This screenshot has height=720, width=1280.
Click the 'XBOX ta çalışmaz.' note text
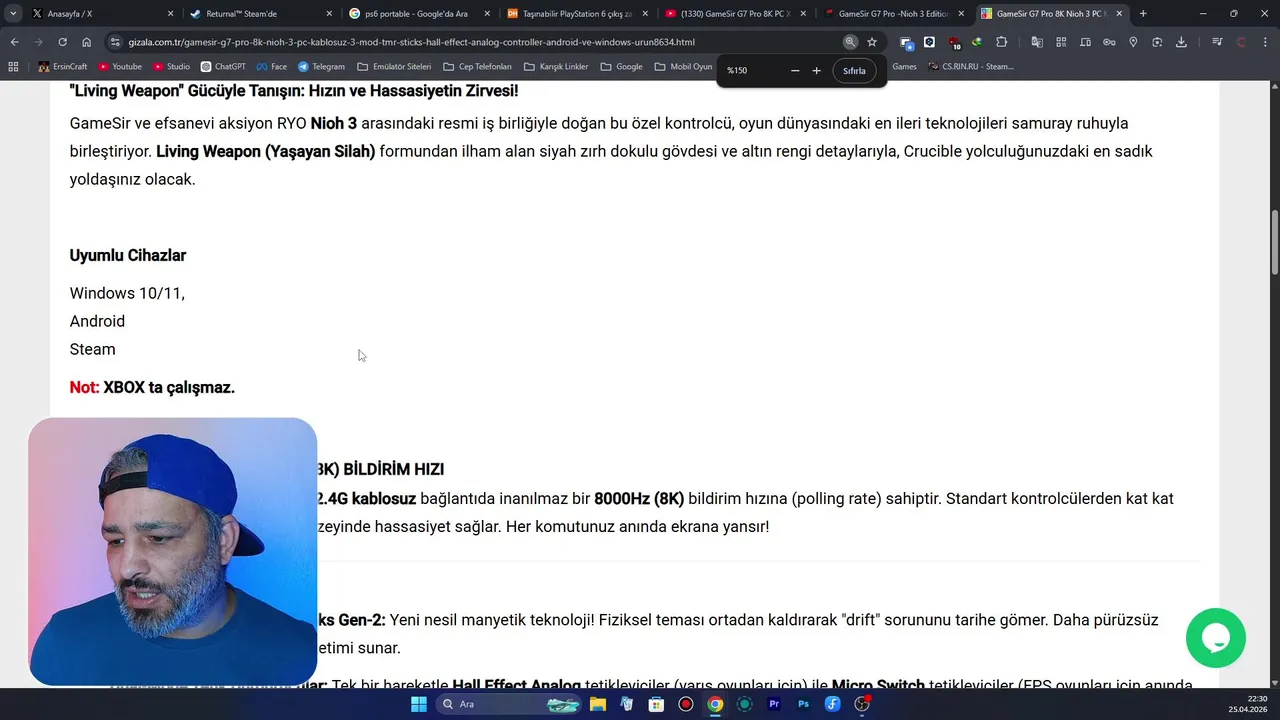pyautogui.click(x=169, y=387)
